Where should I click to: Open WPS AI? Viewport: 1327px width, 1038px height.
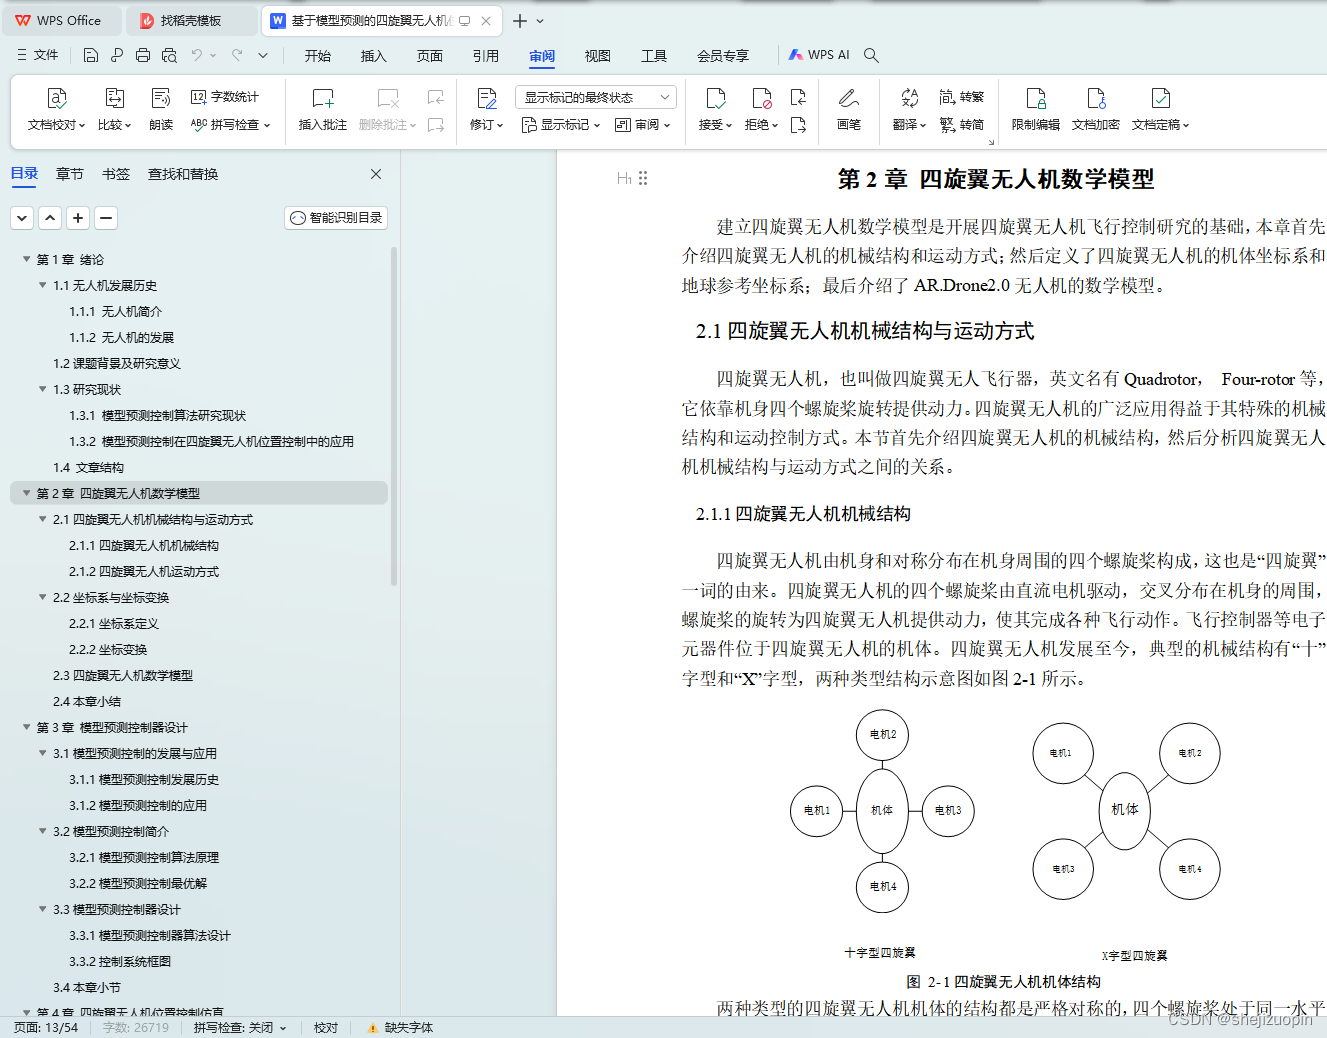tap(819, 55)
